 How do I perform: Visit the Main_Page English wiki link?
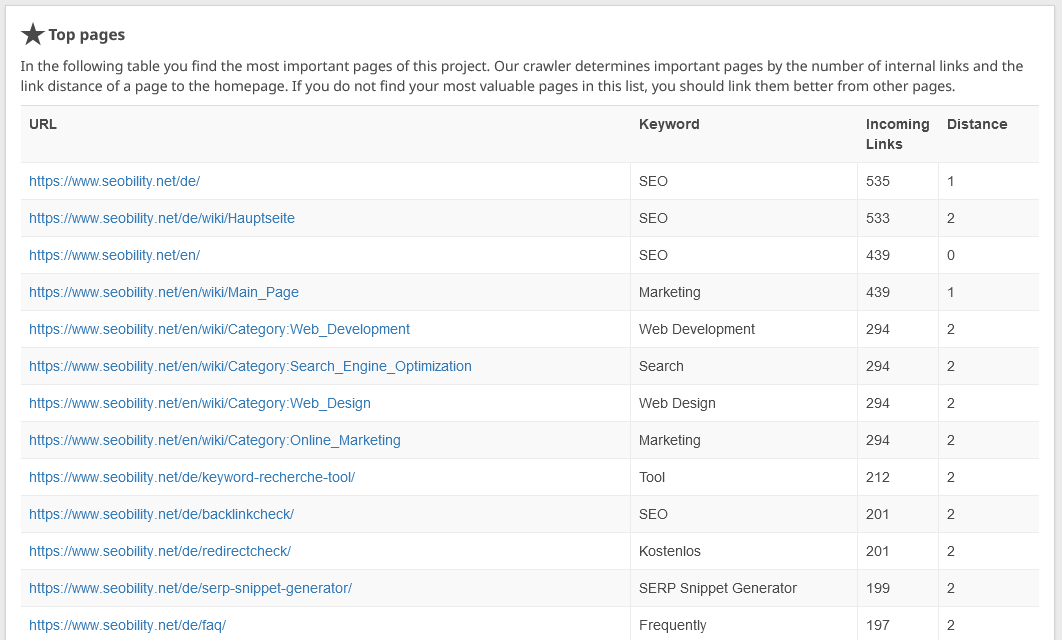[163, 292]
